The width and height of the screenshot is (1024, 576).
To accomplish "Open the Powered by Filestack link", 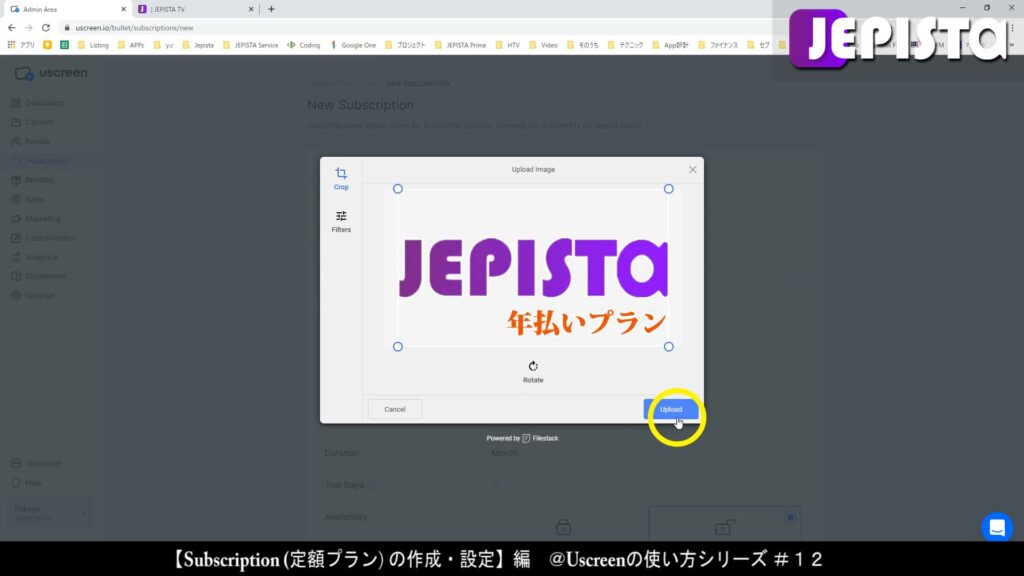I will 522,438.
